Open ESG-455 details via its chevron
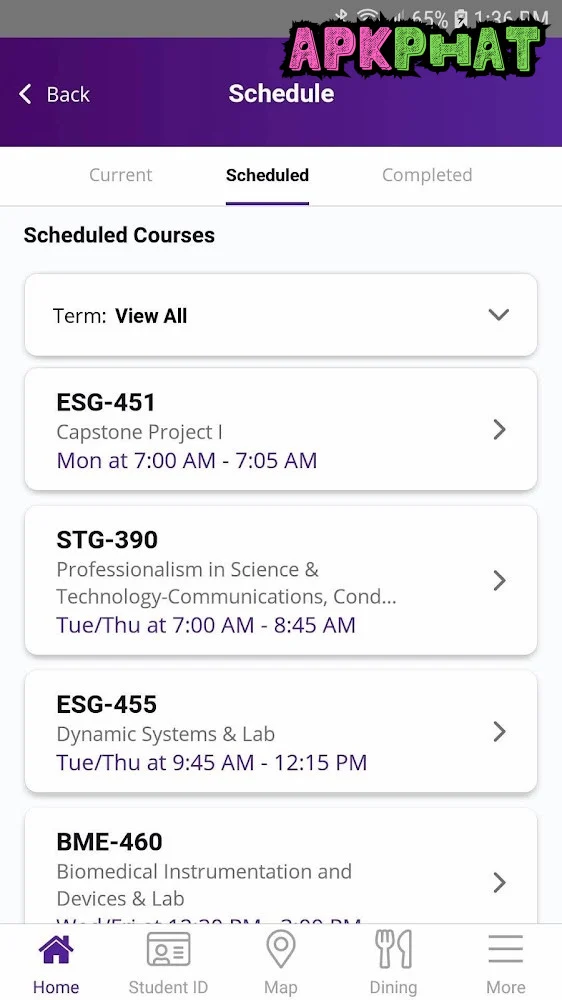The image size is (562, 1000). click(x=499, y=731)
